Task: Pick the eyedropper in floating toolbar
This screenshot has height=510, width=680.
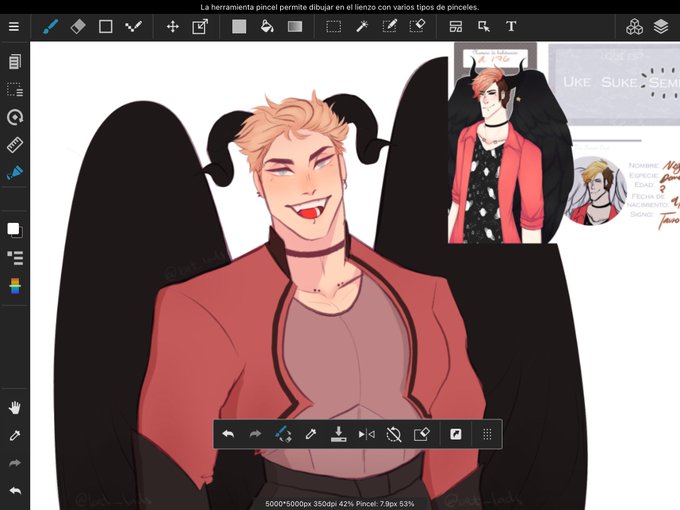Action: tap(311, 434)
